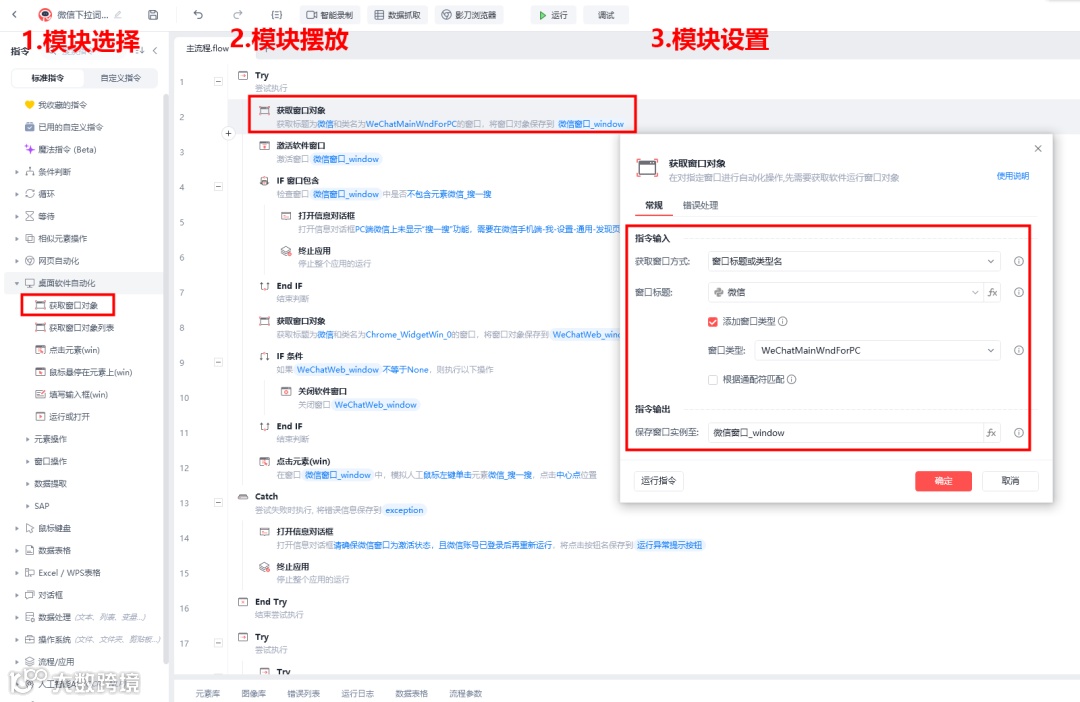Image resolution: width=1080 pixels, height=702 pixels.
Task: Collapse the IF 窗口包含 block toggle
Action: pos(218,186)
